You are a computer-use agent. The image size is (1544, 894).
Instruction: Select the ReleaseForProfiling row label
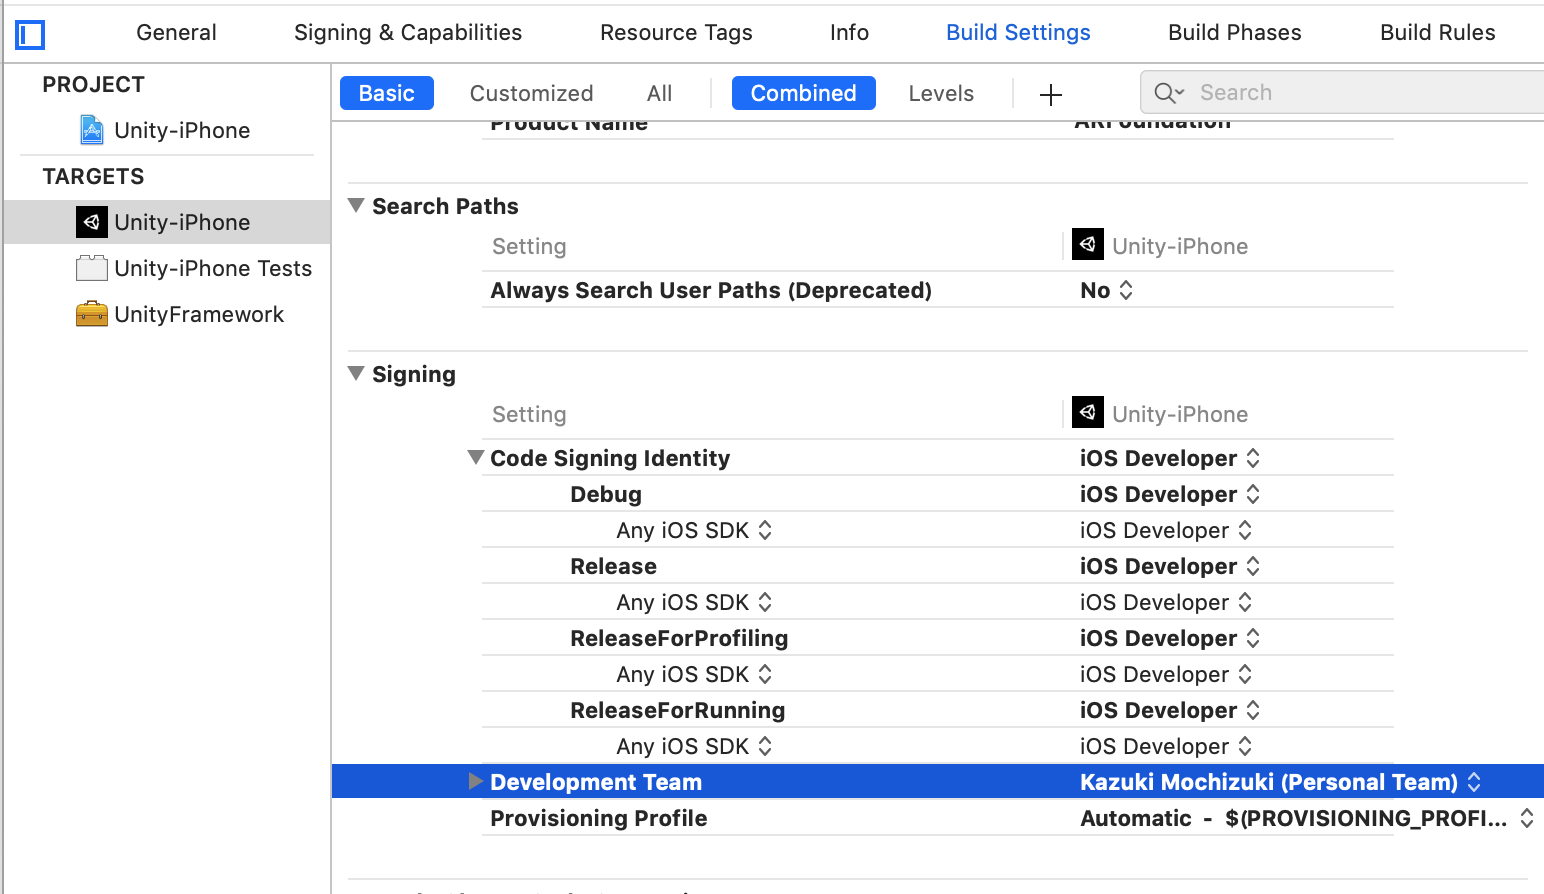click(679, 638)
